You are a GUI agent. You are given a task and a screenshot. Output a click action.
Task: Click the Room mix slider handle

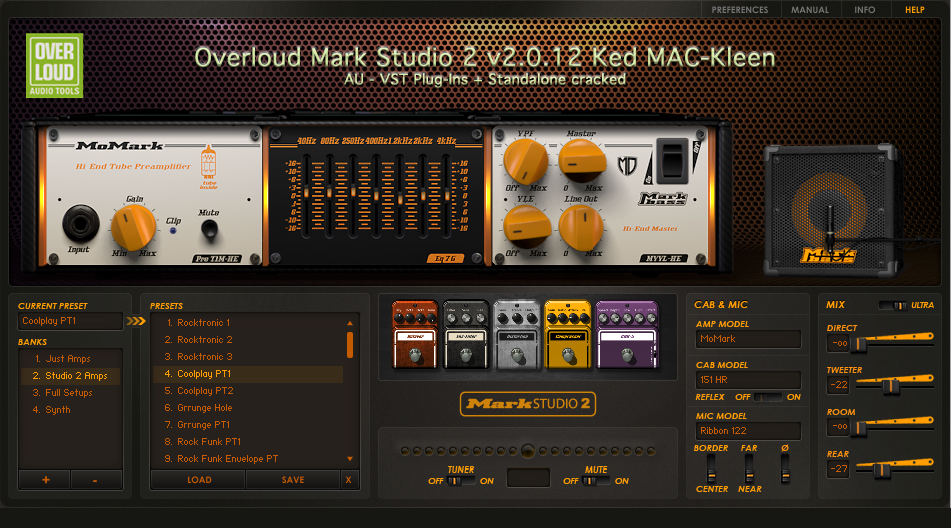858,428
